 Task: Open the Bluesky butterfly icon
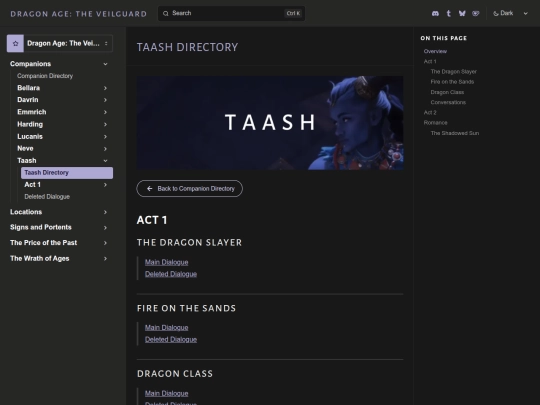pyautogui.click(x=462, y=13)
